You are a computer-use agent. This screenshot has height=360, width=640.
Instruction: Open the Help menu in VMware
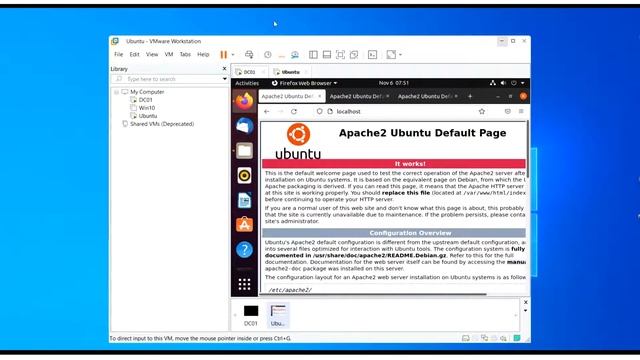pos(203,54)
